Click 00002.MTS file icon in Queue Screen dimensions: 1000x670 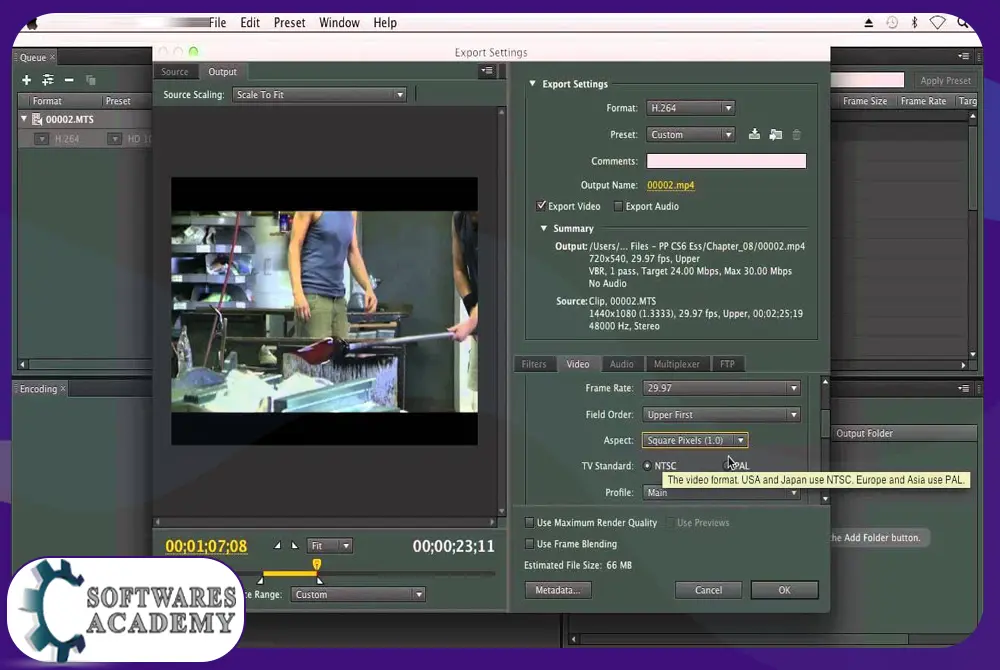pyautogui.click(x=38, y=119)
